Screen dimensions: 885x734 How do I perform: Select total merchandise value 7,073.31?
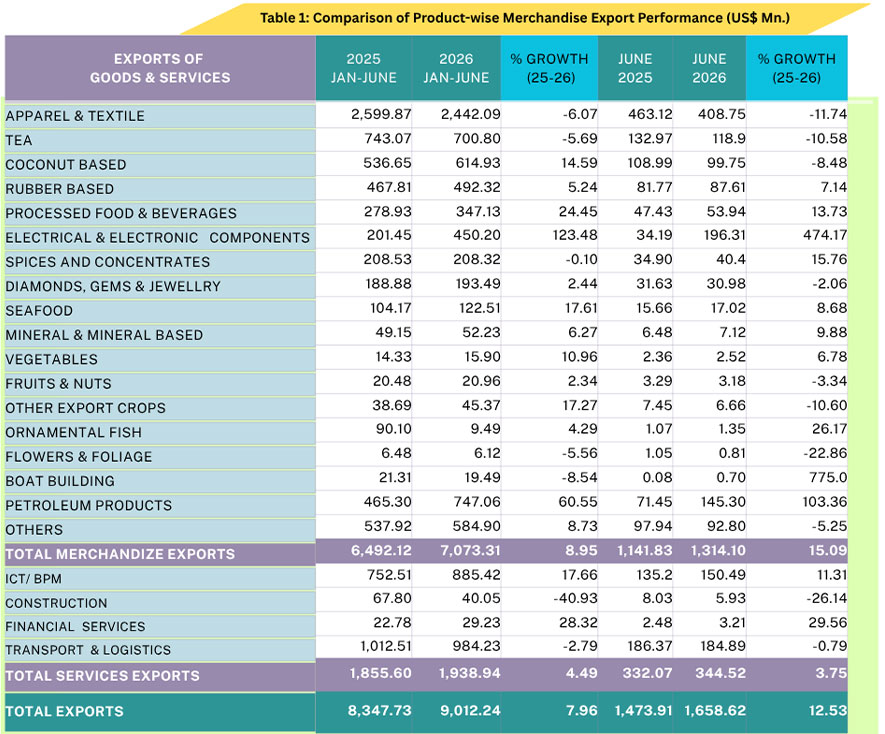(x=470, y=550)
